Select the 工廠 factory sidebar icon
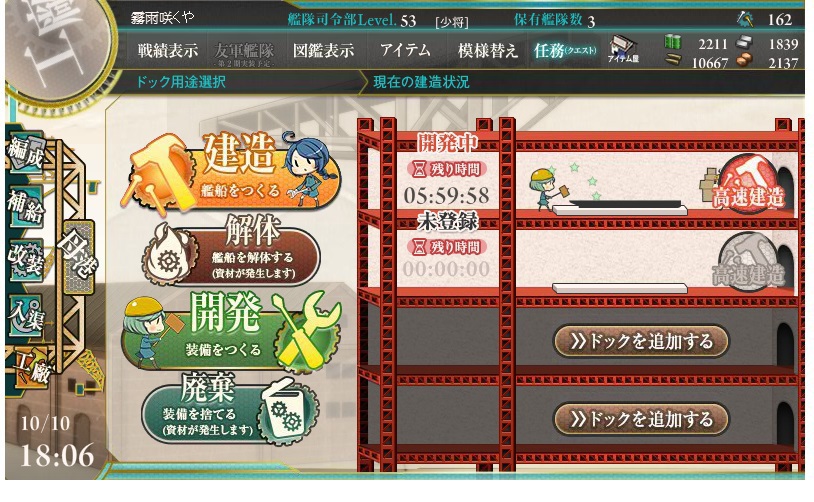The width and height of the screenshot is (814, 502). coord(31,368)
